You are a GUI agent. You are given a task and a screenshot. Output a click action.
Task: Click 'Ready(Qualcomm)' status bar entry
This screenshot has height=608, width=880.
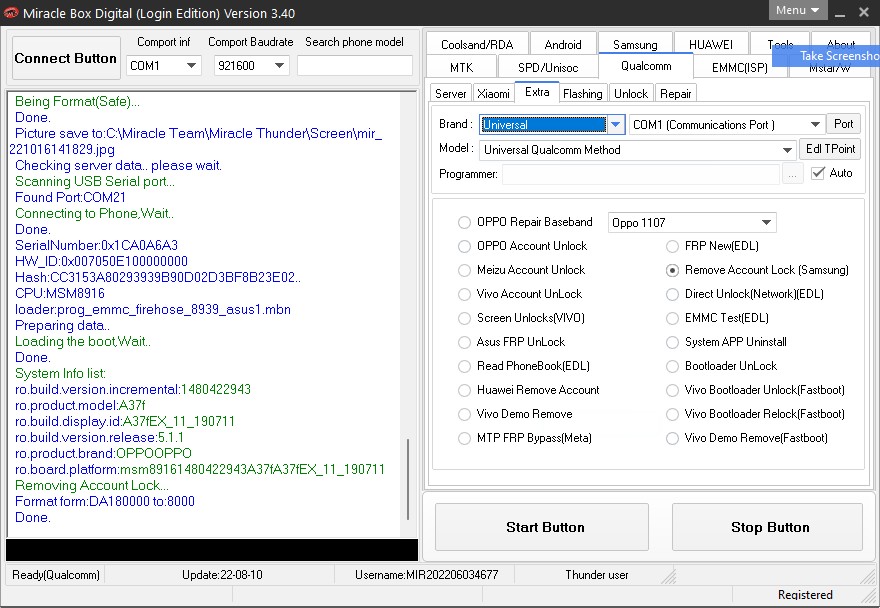coord(56,575)
